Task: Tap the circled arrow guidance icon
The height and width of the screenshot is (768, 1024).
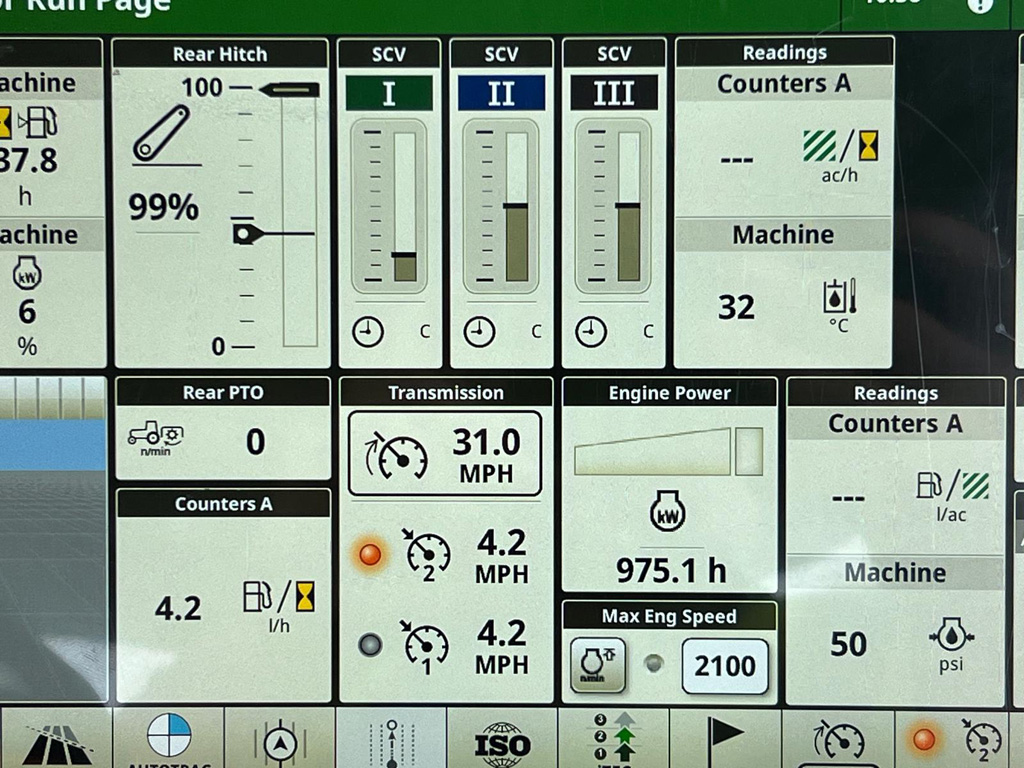Action: click(279, 741)
